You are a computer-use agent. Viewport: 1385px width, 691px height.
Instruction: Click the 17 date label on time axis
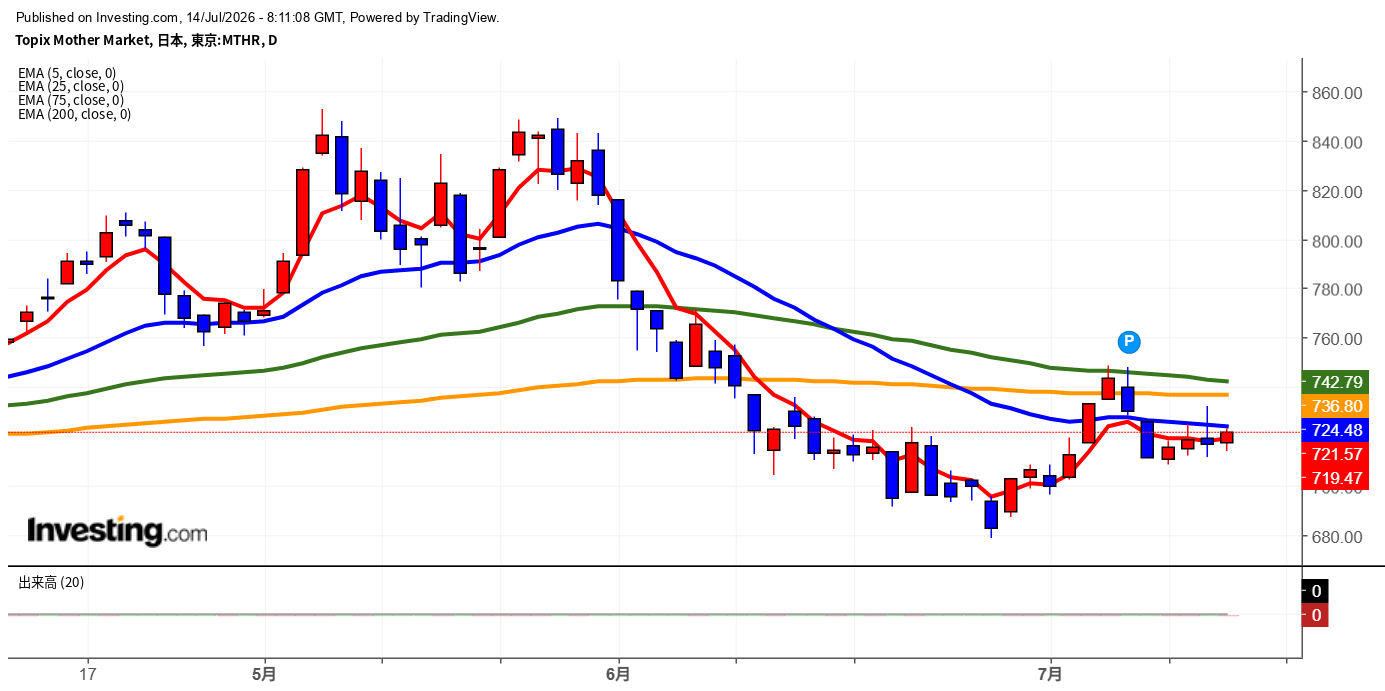tap(88, 674)
